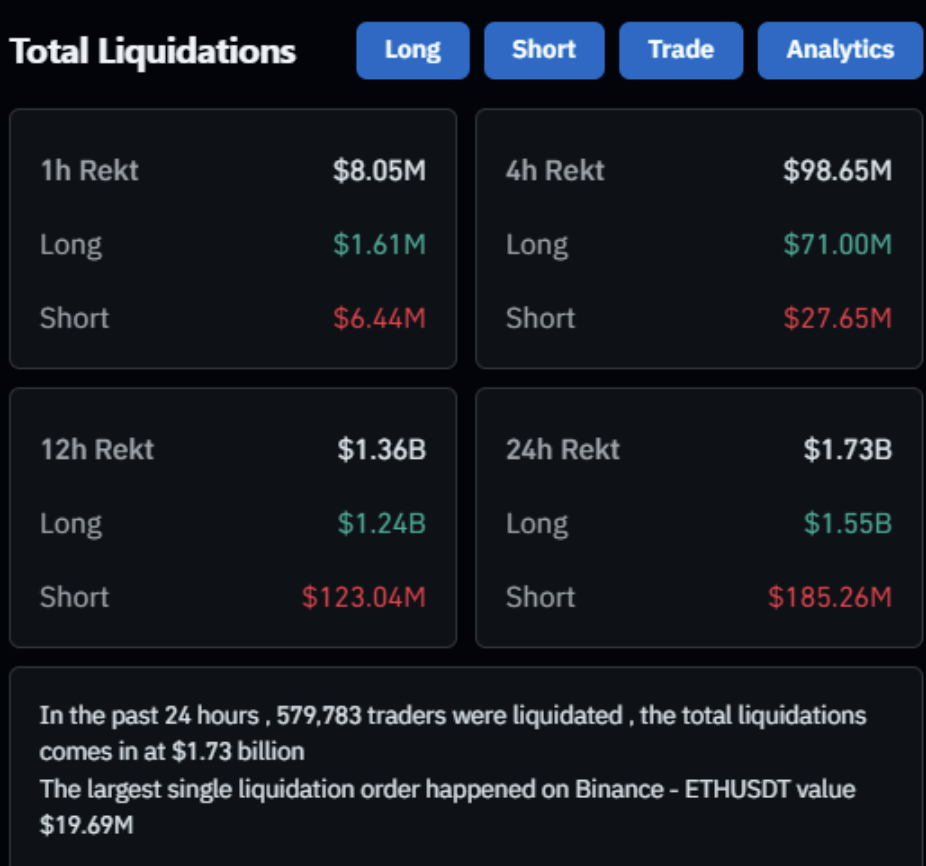The height and width of the screenshot is (866, 926).
Task: Click the $1.61M long liquidation value
Action: [x=379, y=244]
